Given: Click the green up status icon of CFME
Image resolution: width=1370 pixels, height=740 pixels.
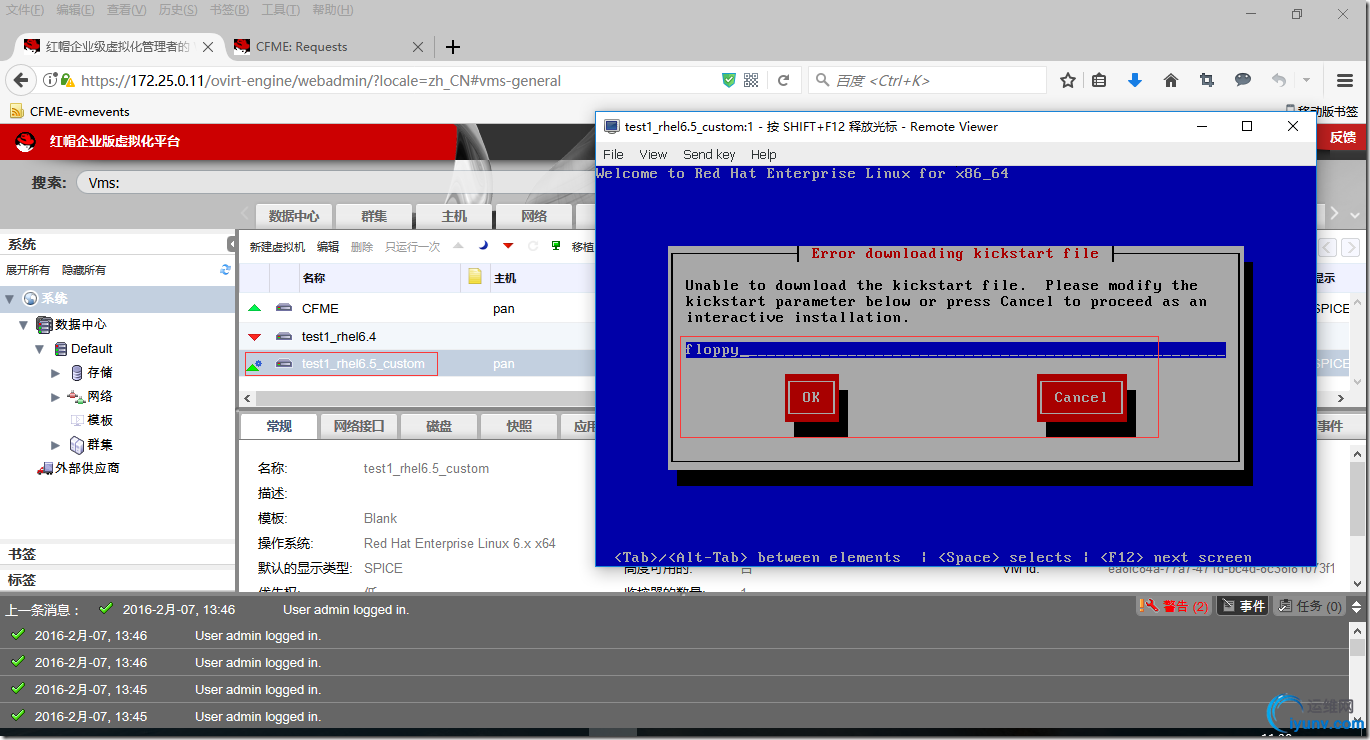Looking at the screenshot, I should coord(254,309).
